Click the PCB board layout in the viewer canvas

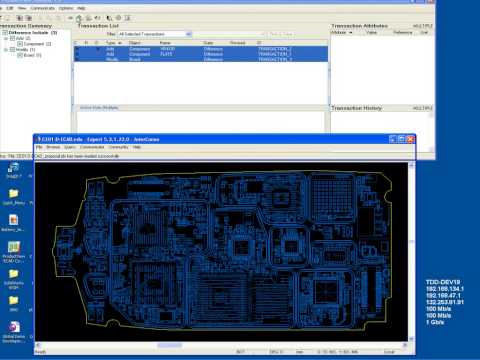(x=223, y=250)
